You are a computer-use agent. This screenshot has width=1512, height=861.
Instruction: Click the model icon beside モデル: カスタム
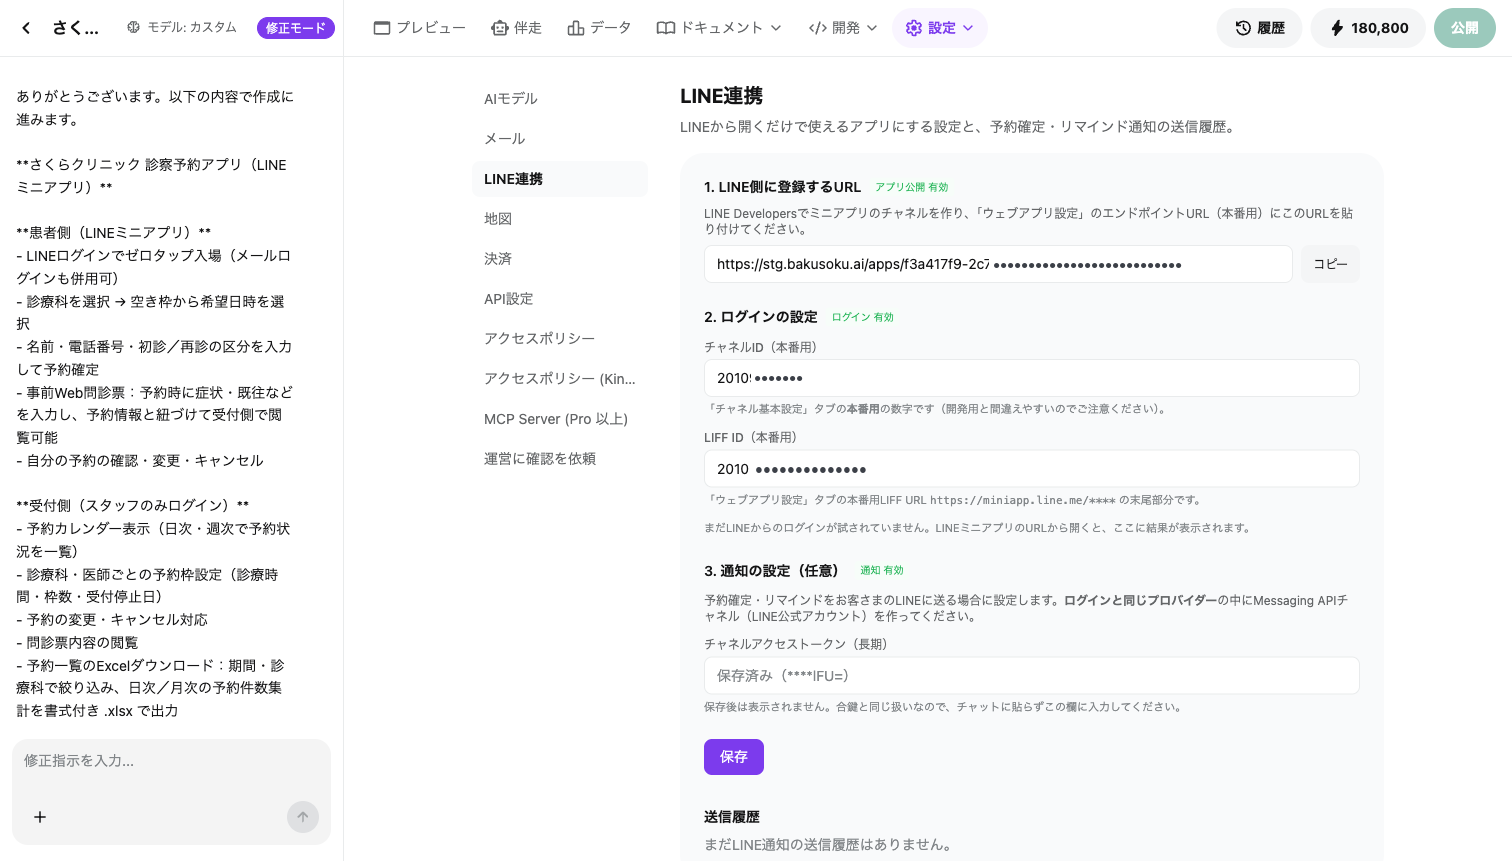[133, 28]
